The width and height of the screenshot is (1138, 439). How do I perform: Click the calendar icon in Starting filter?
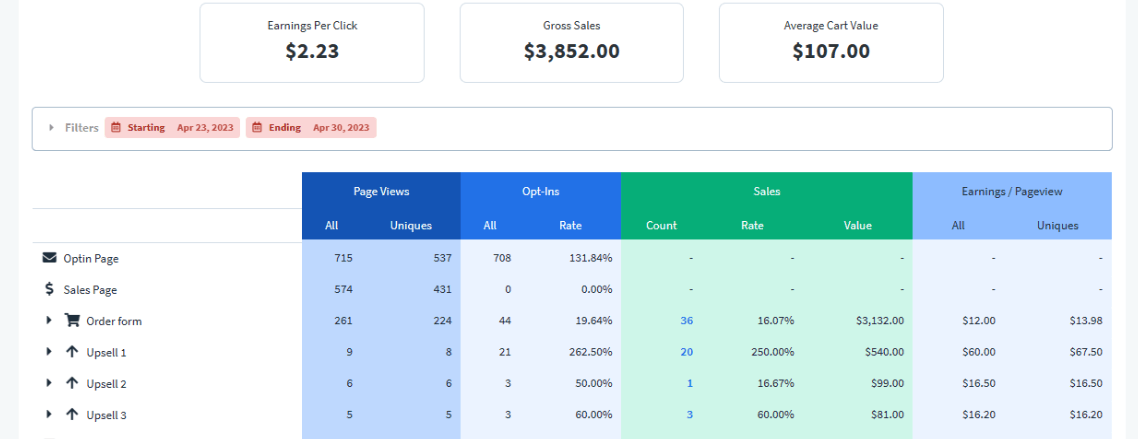click(x=116, y=128)
